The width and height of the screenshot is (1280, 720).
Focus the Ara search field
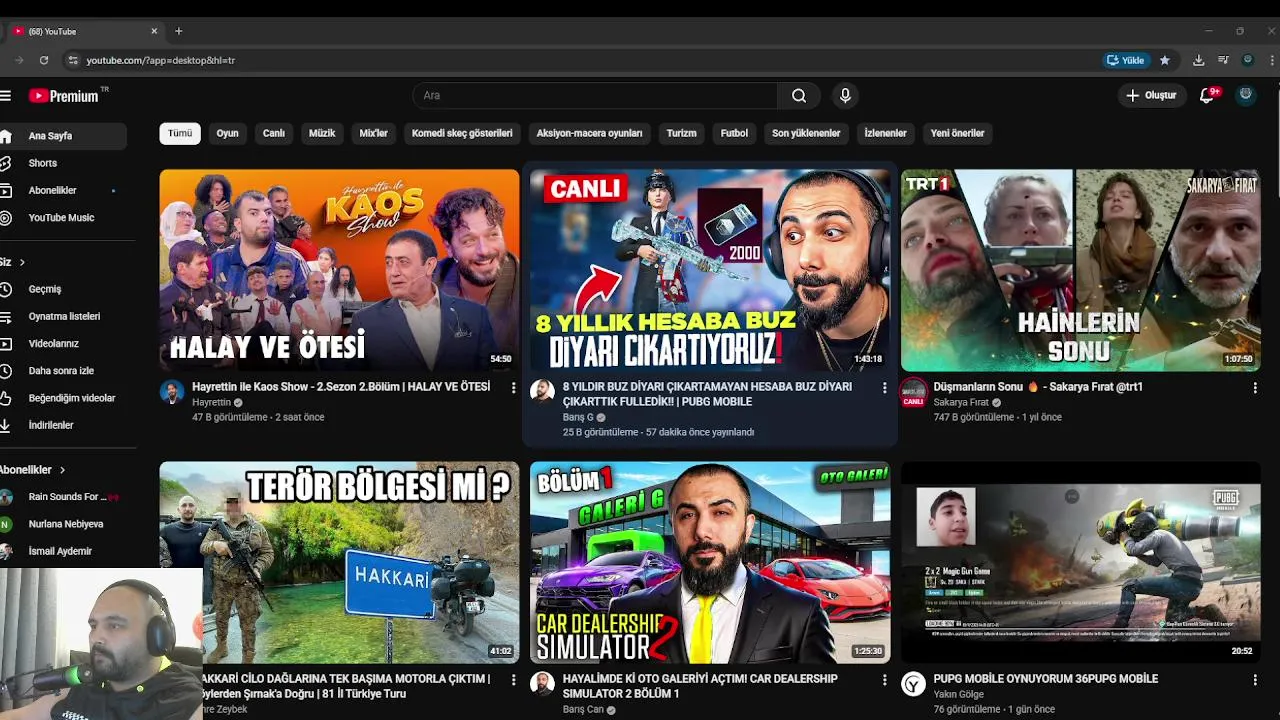coord(595,96)
